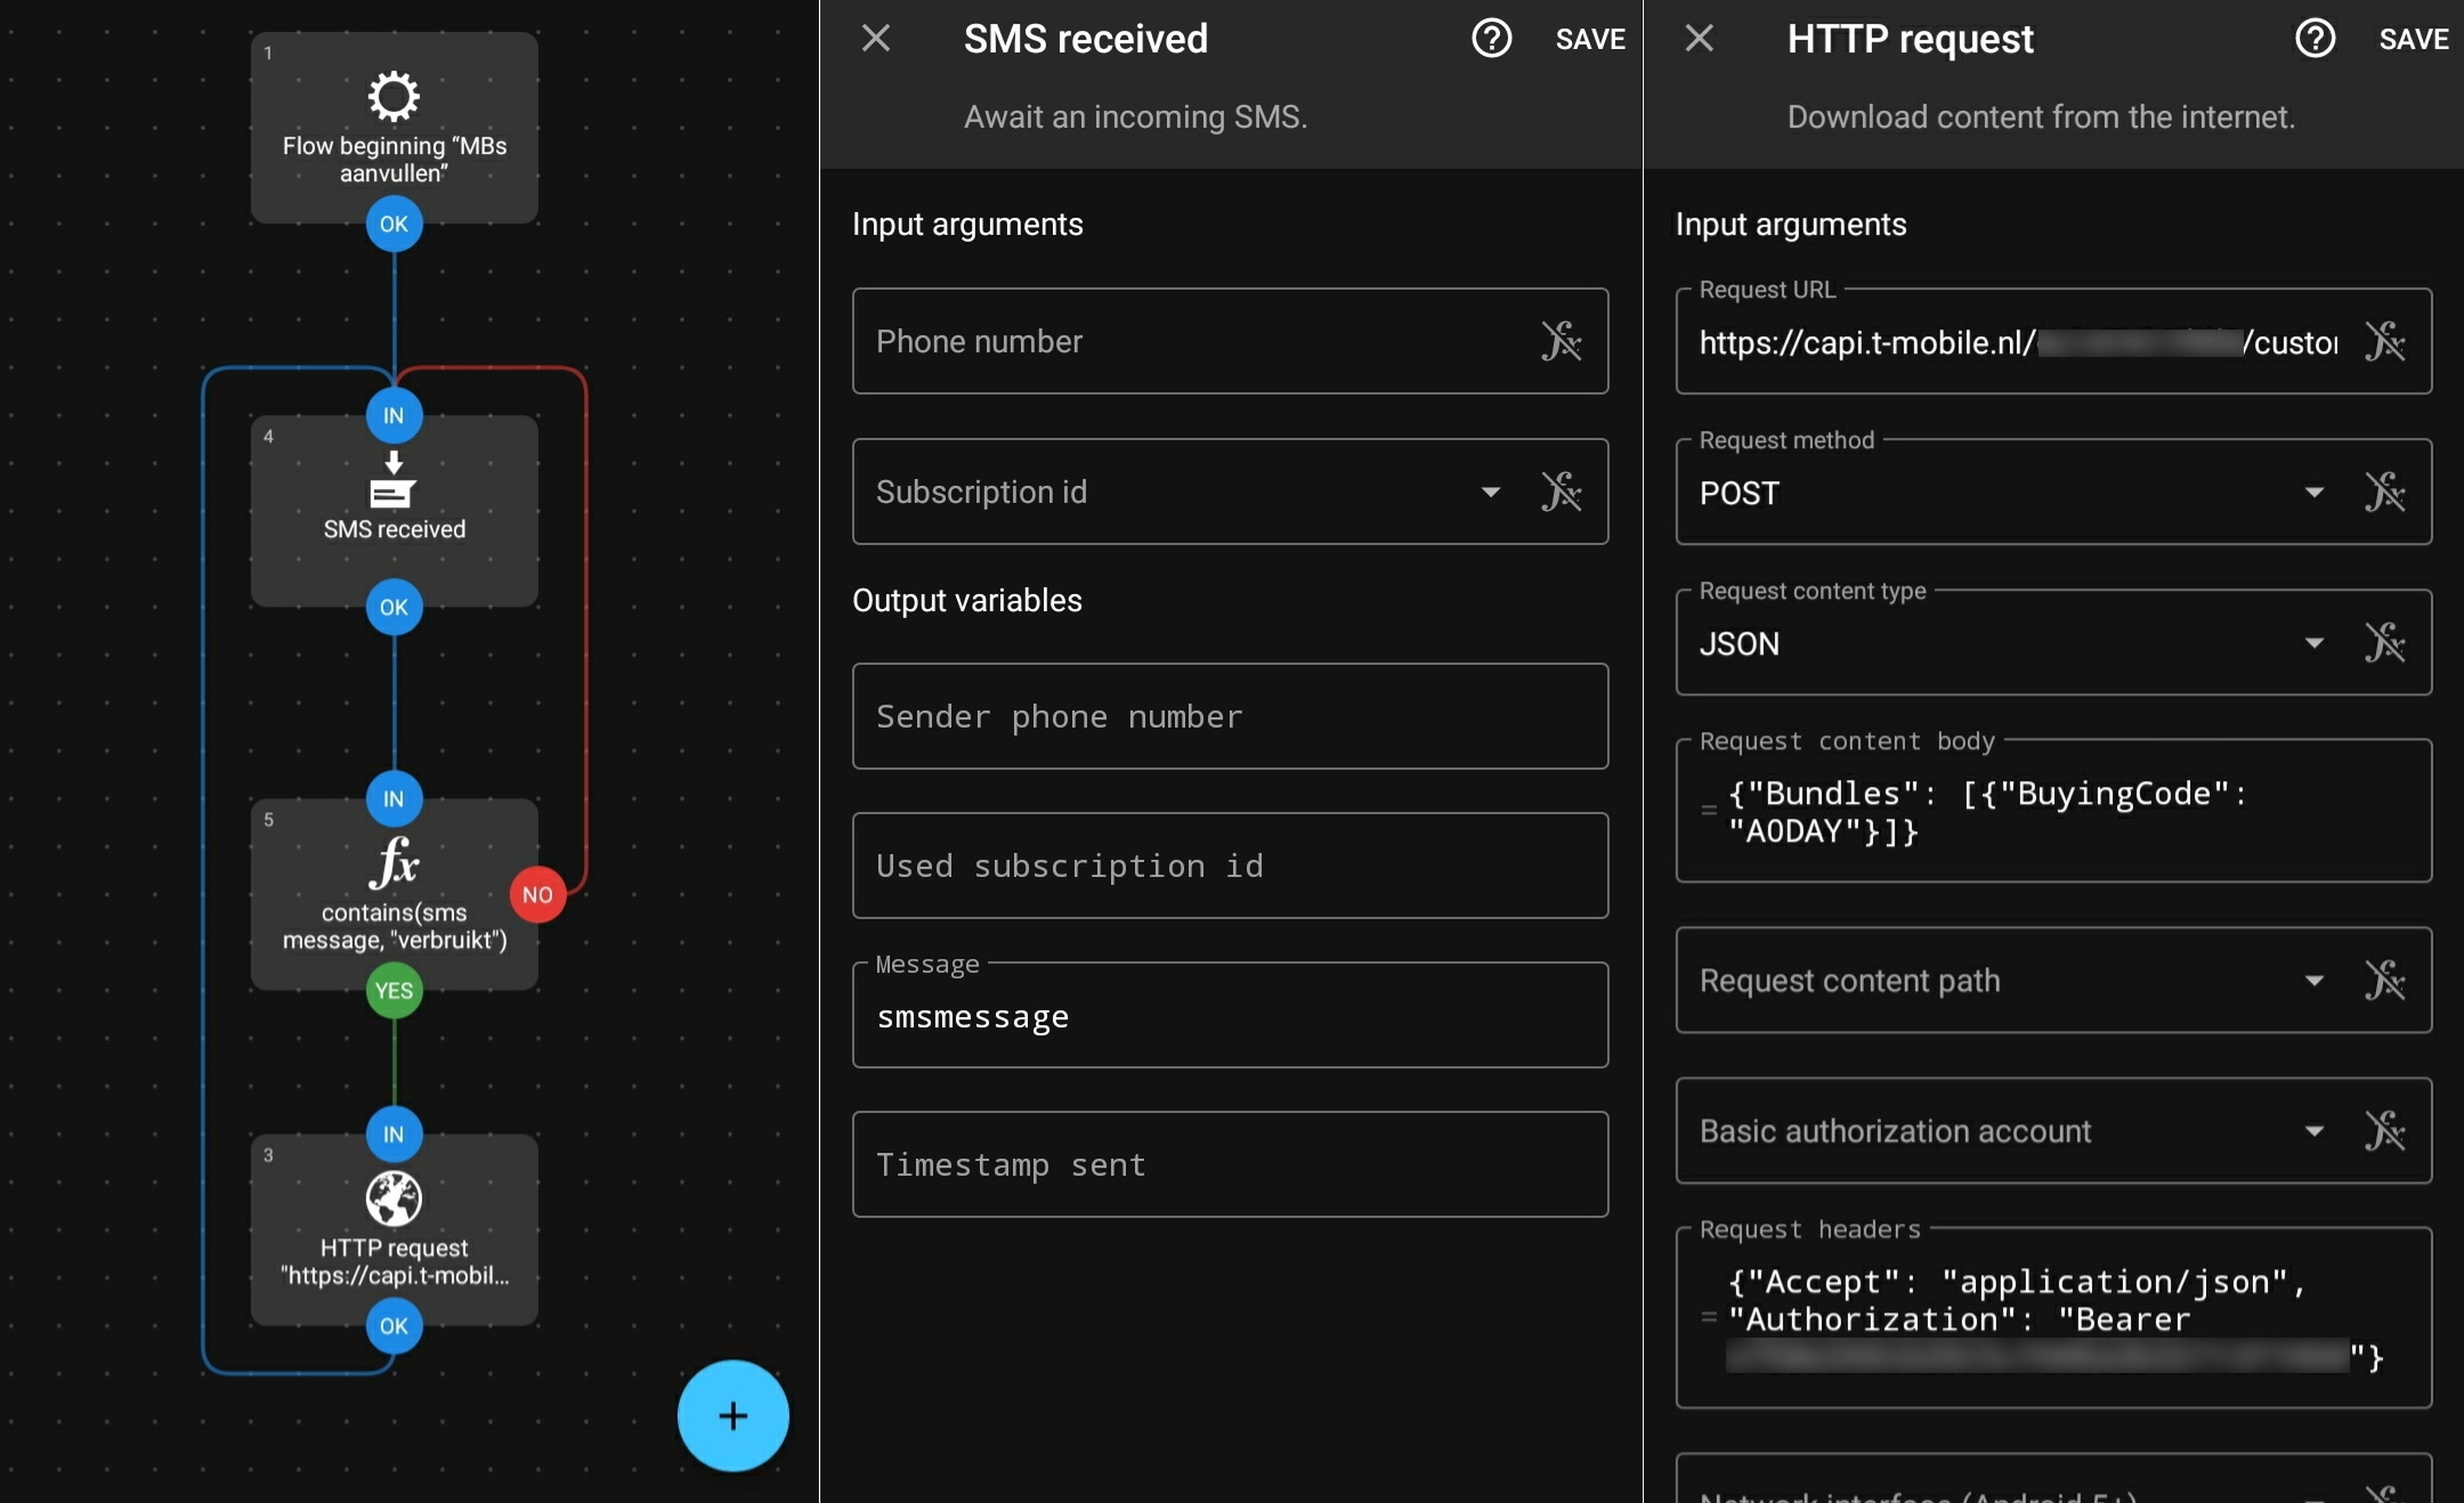Click the Message output variable field
The image size is (2464, 1503).
[1229, 1016]
